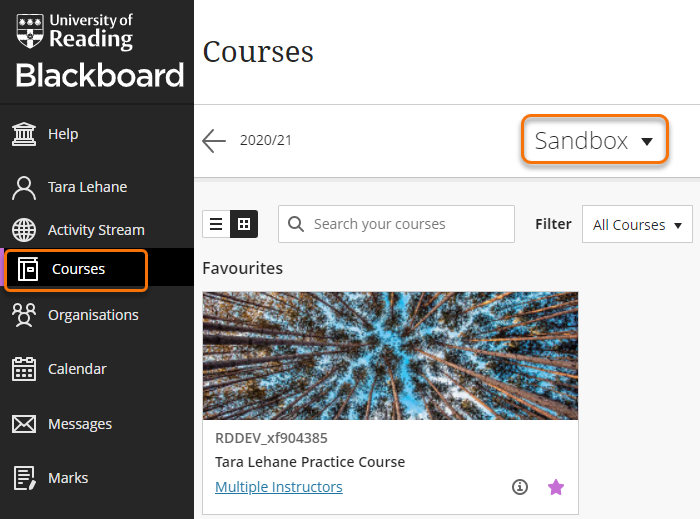Viewport: 700px width, 519px height.
Task: Open Tara Lehane profile icon
Action: pyautogui.click(x=24, y=187)
